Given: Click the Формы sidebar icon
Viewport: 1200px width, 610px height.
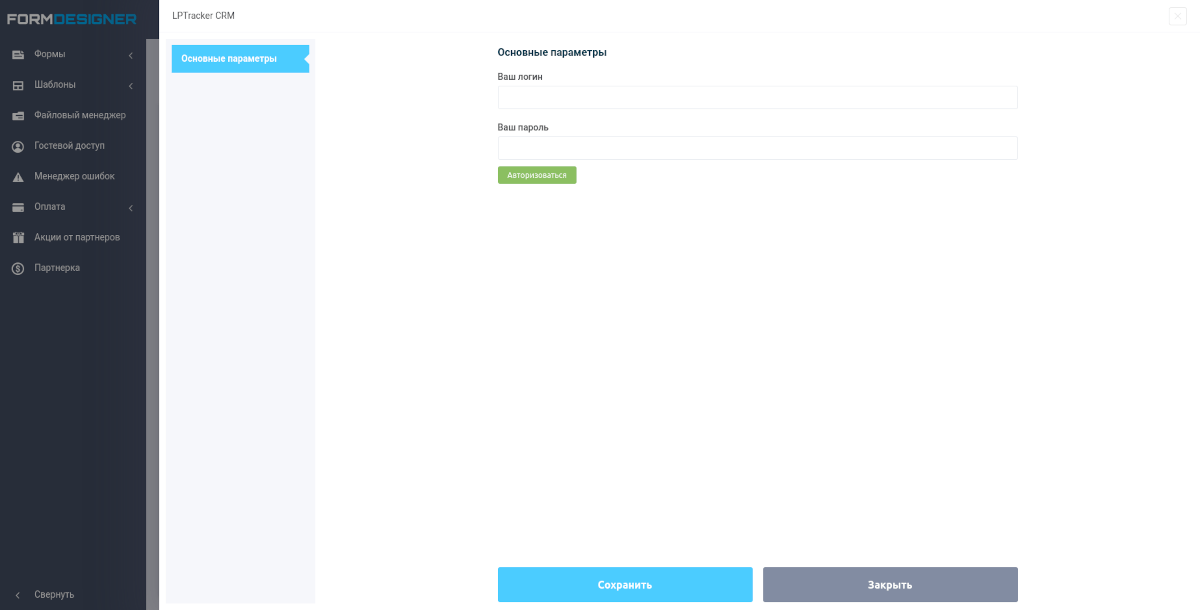Looking at the screenshot, I should (18, 54).
